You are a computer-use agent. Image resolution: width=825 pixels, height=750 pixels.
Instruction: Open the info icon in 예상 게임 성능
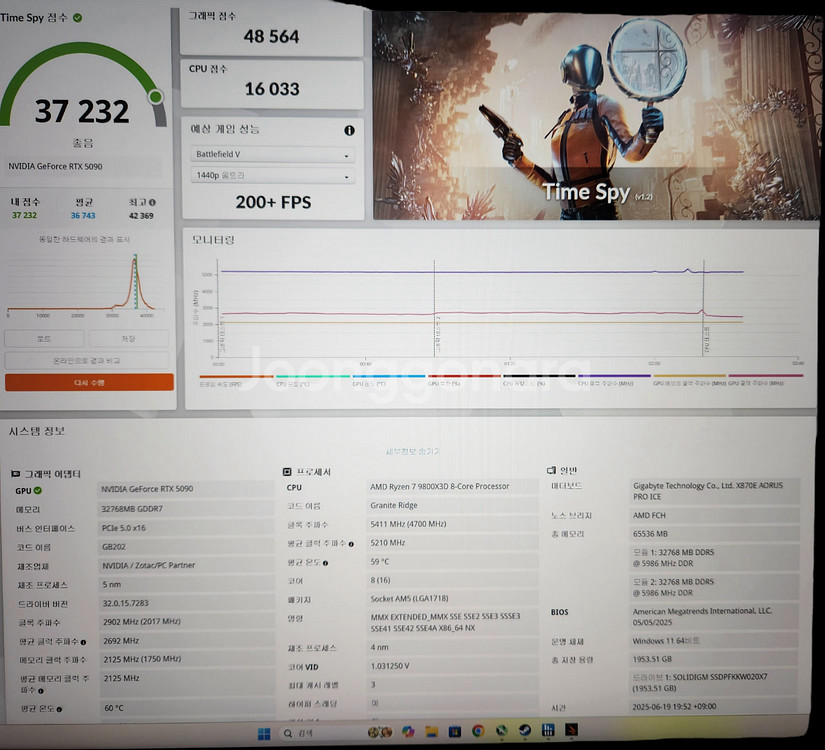pyautogui.click(x=349, y=131)
